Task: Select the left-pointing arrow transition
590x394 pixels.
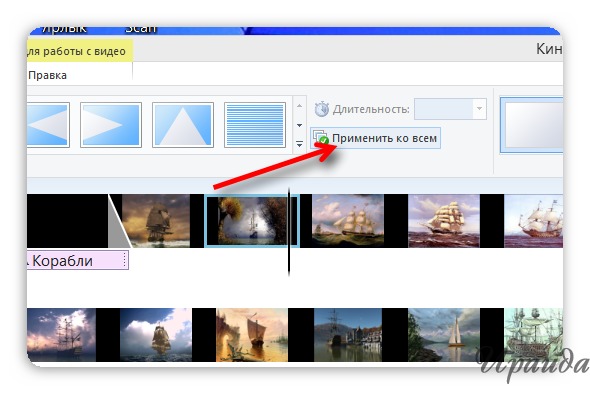Action: [x=48, y=125]
